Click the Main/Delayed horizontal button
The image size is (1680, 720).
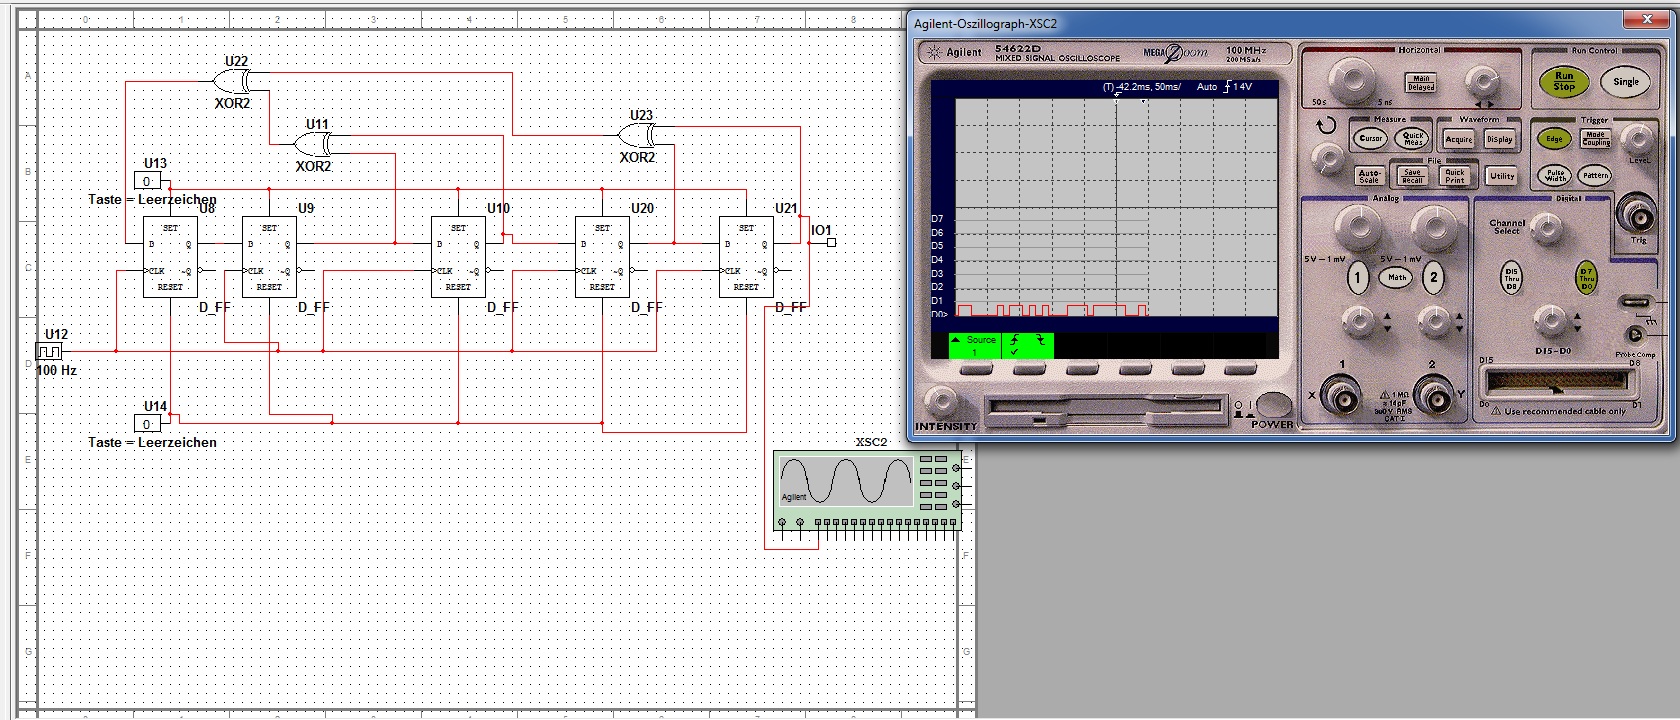pos(1420,83)
